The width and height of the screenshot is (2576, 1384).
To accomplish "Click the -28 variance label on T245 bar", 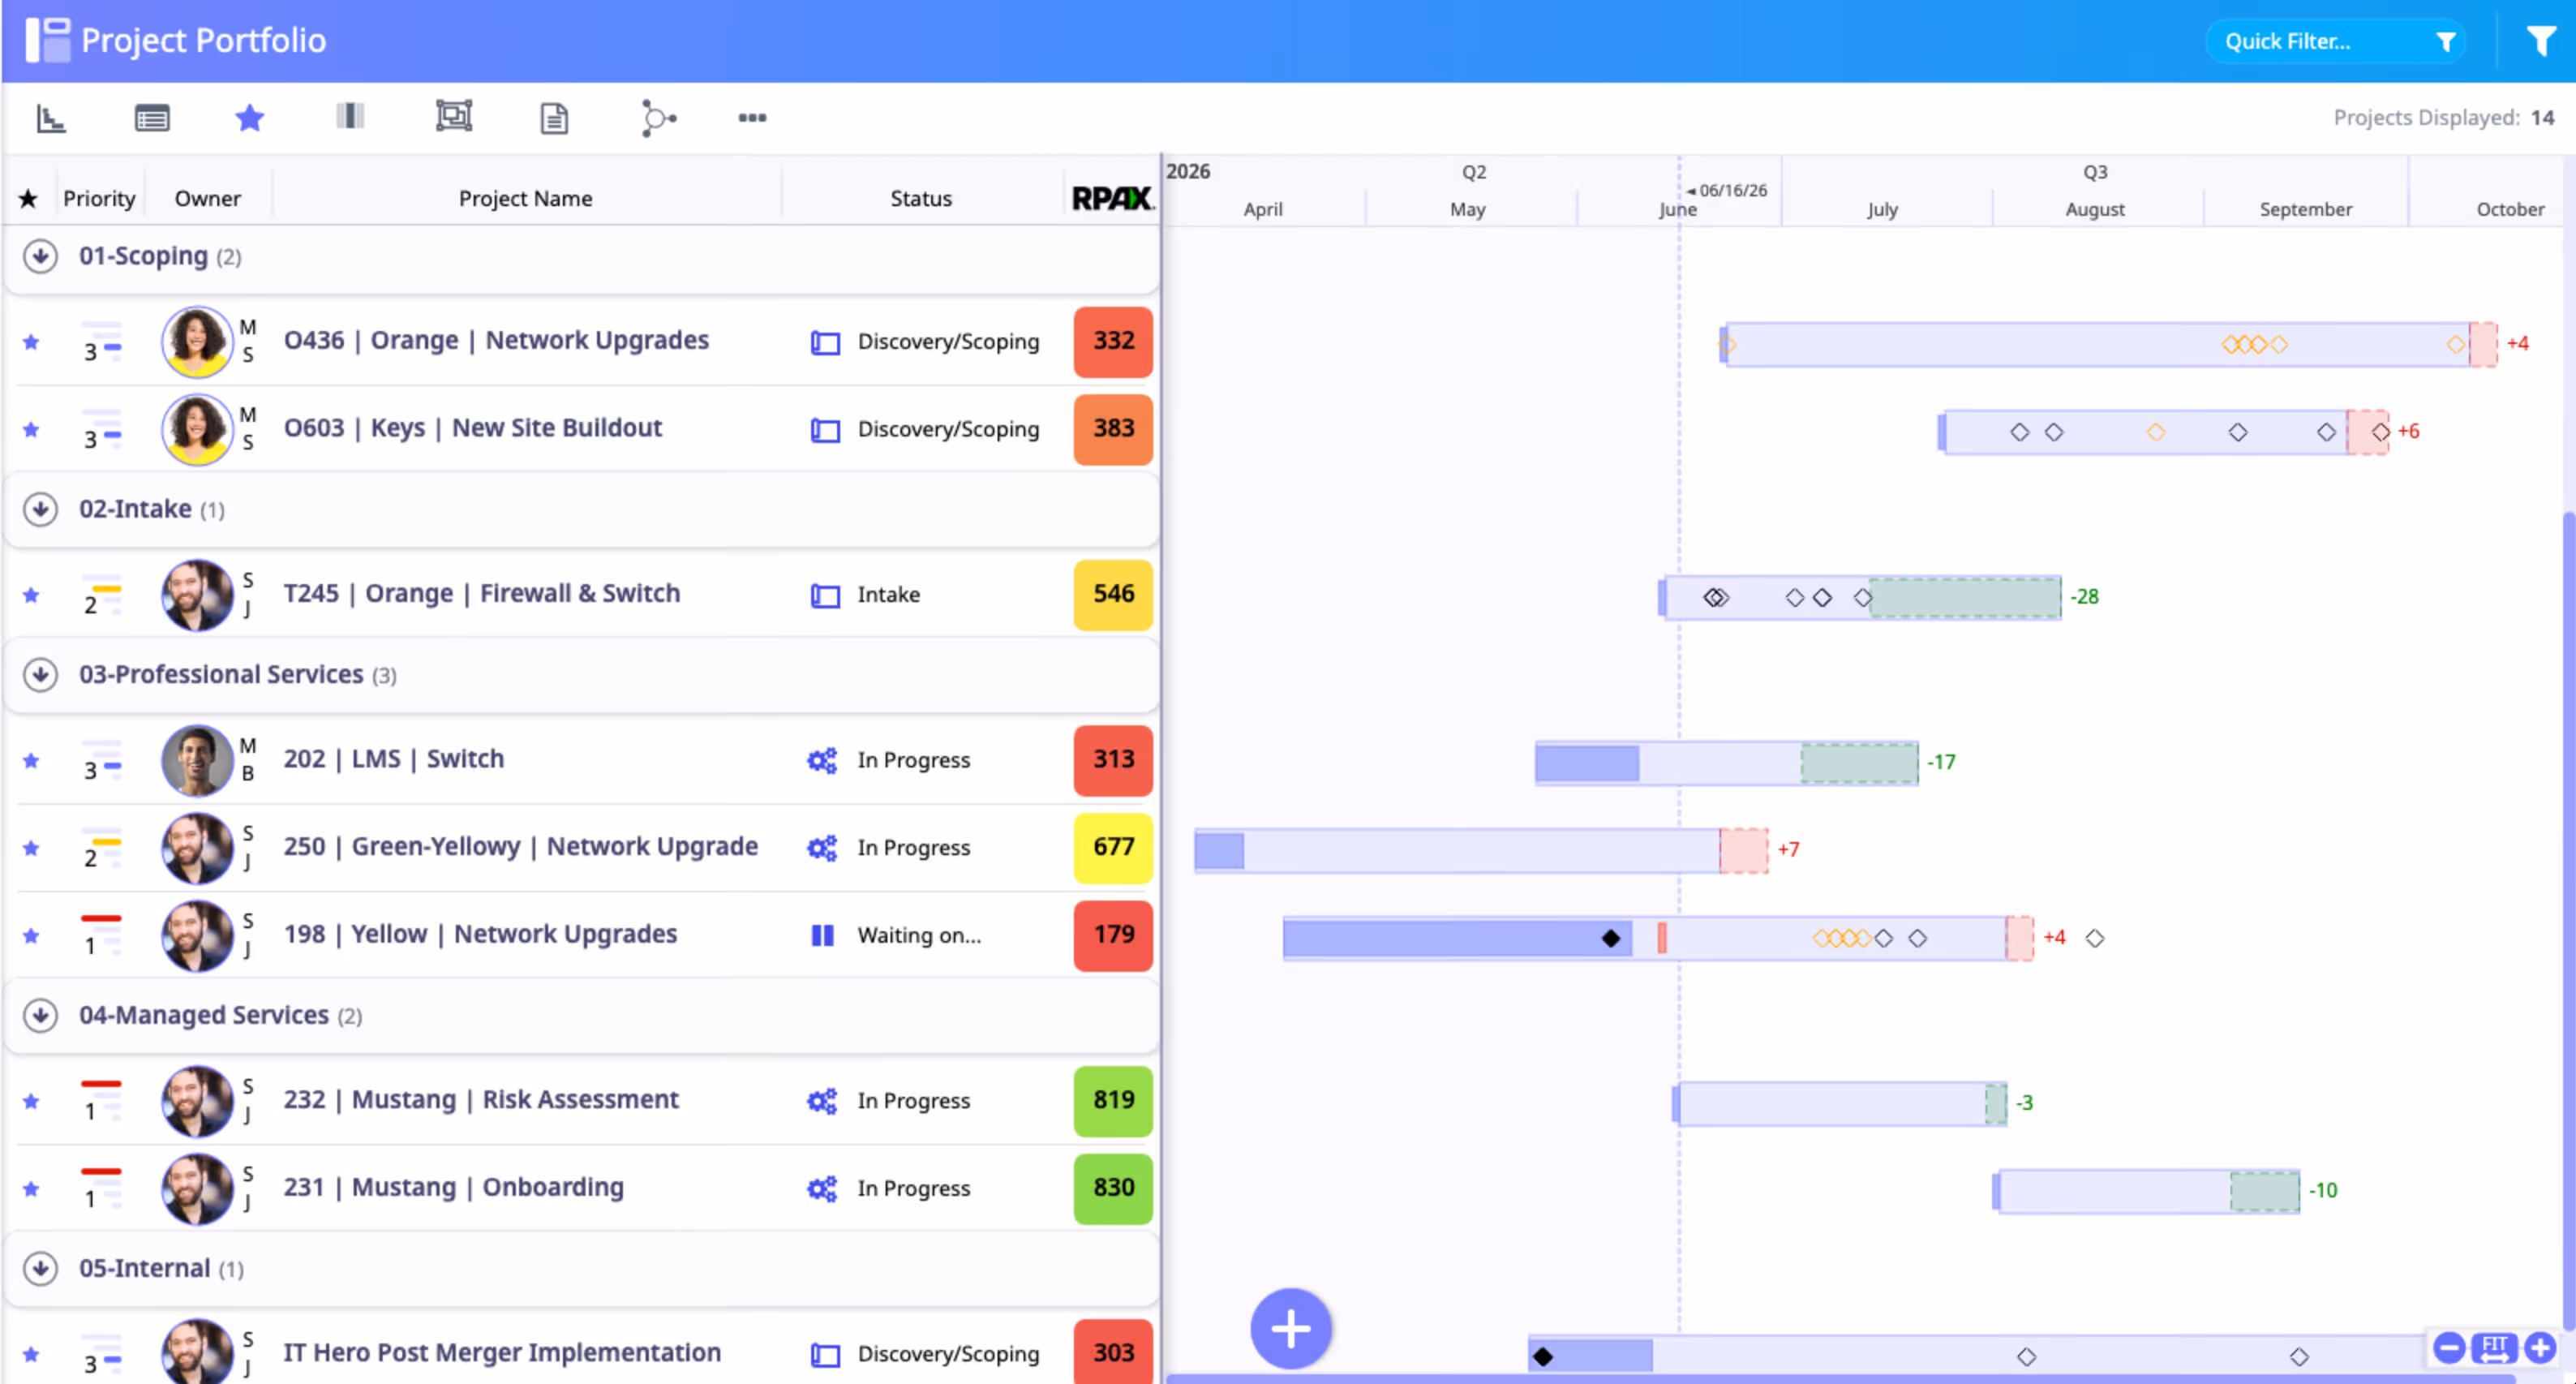I will point(2085,597).
